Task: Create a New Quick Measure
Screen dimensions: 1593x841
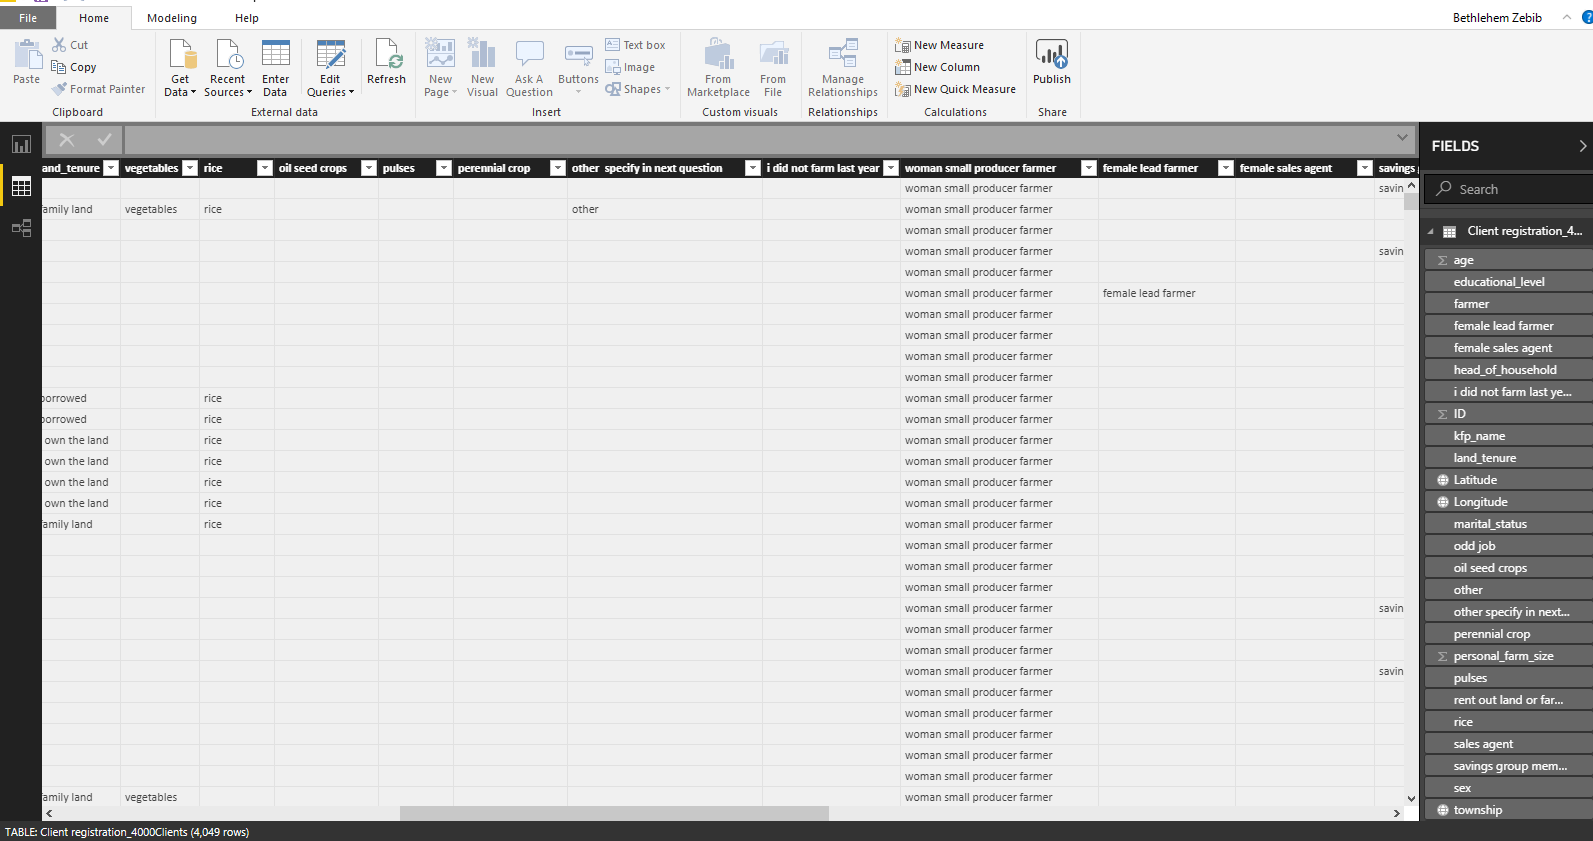Action: click(955, 89)
